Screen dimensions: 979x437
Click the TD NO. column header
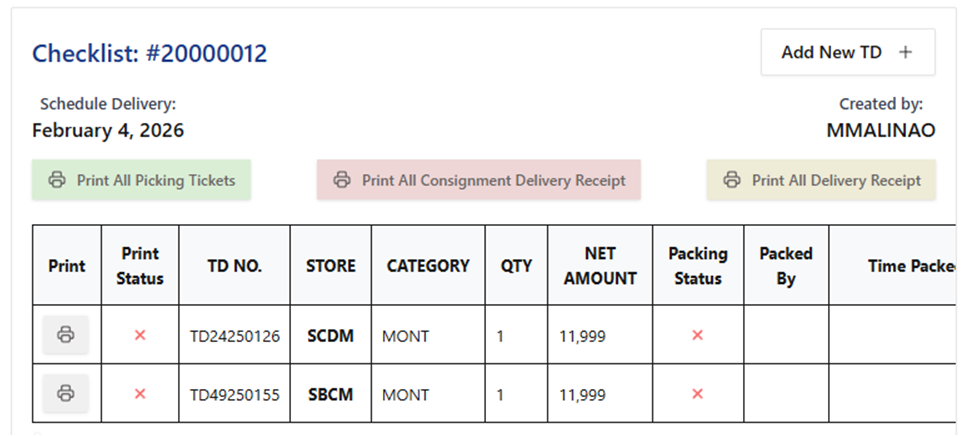235,266
